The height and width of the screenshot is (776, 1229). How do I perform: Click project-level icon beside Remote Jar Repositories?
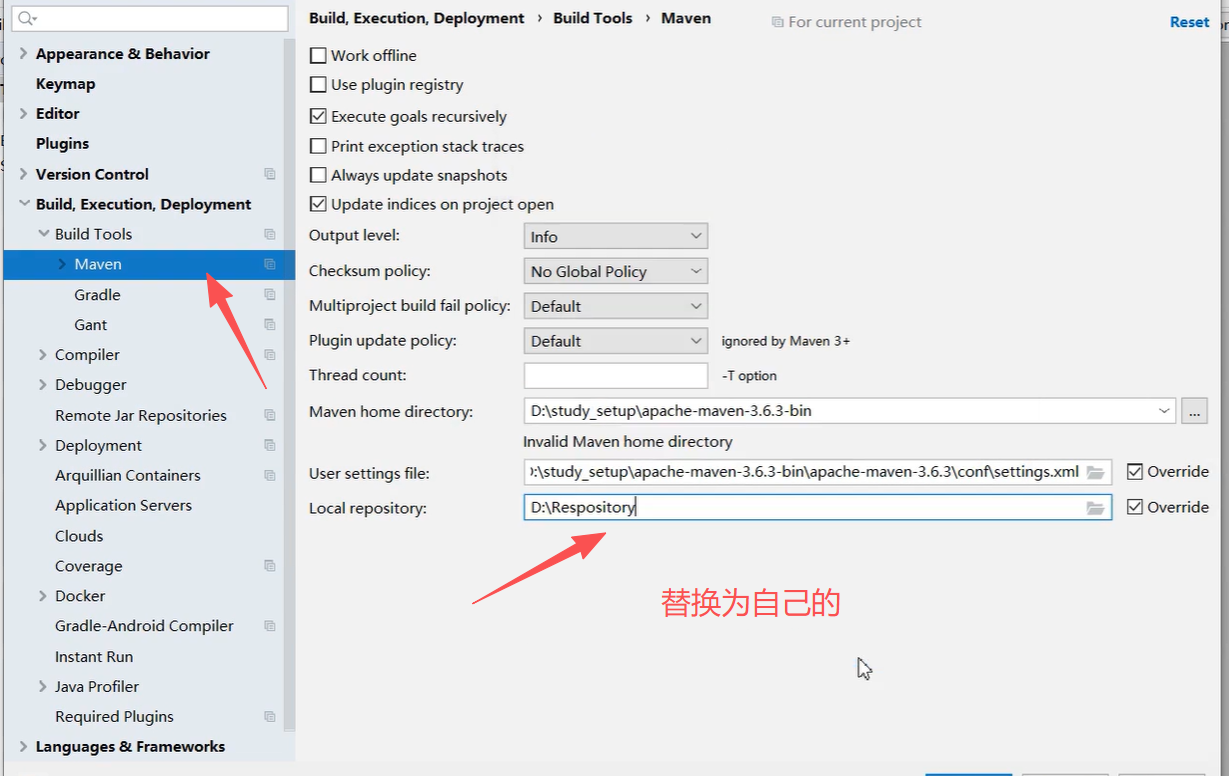point(270,415)
